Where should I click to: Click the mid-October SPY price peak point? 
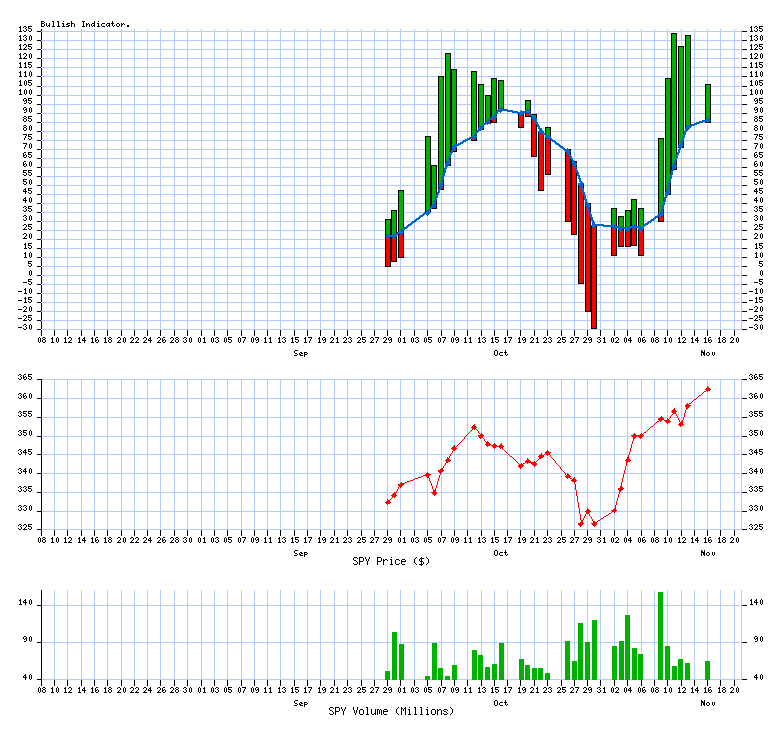pos(474,427)
